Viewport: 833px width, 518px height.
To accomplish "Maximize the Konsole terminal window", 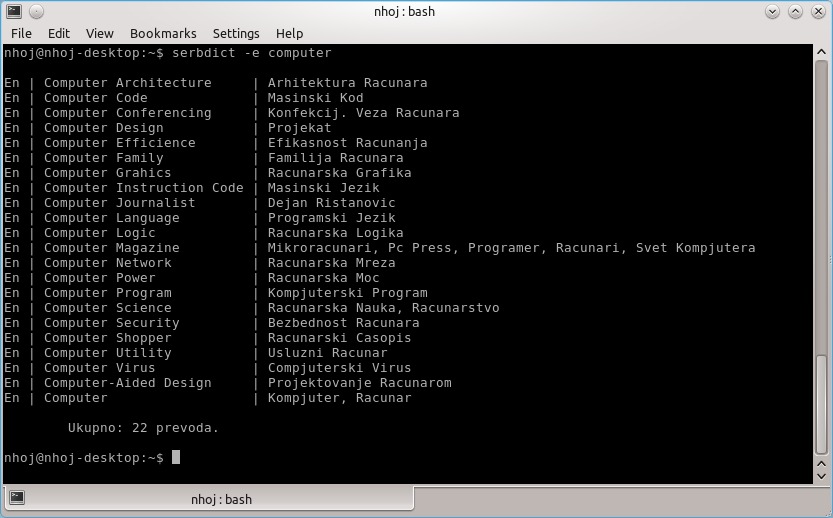I will click(x=797, y=11).
